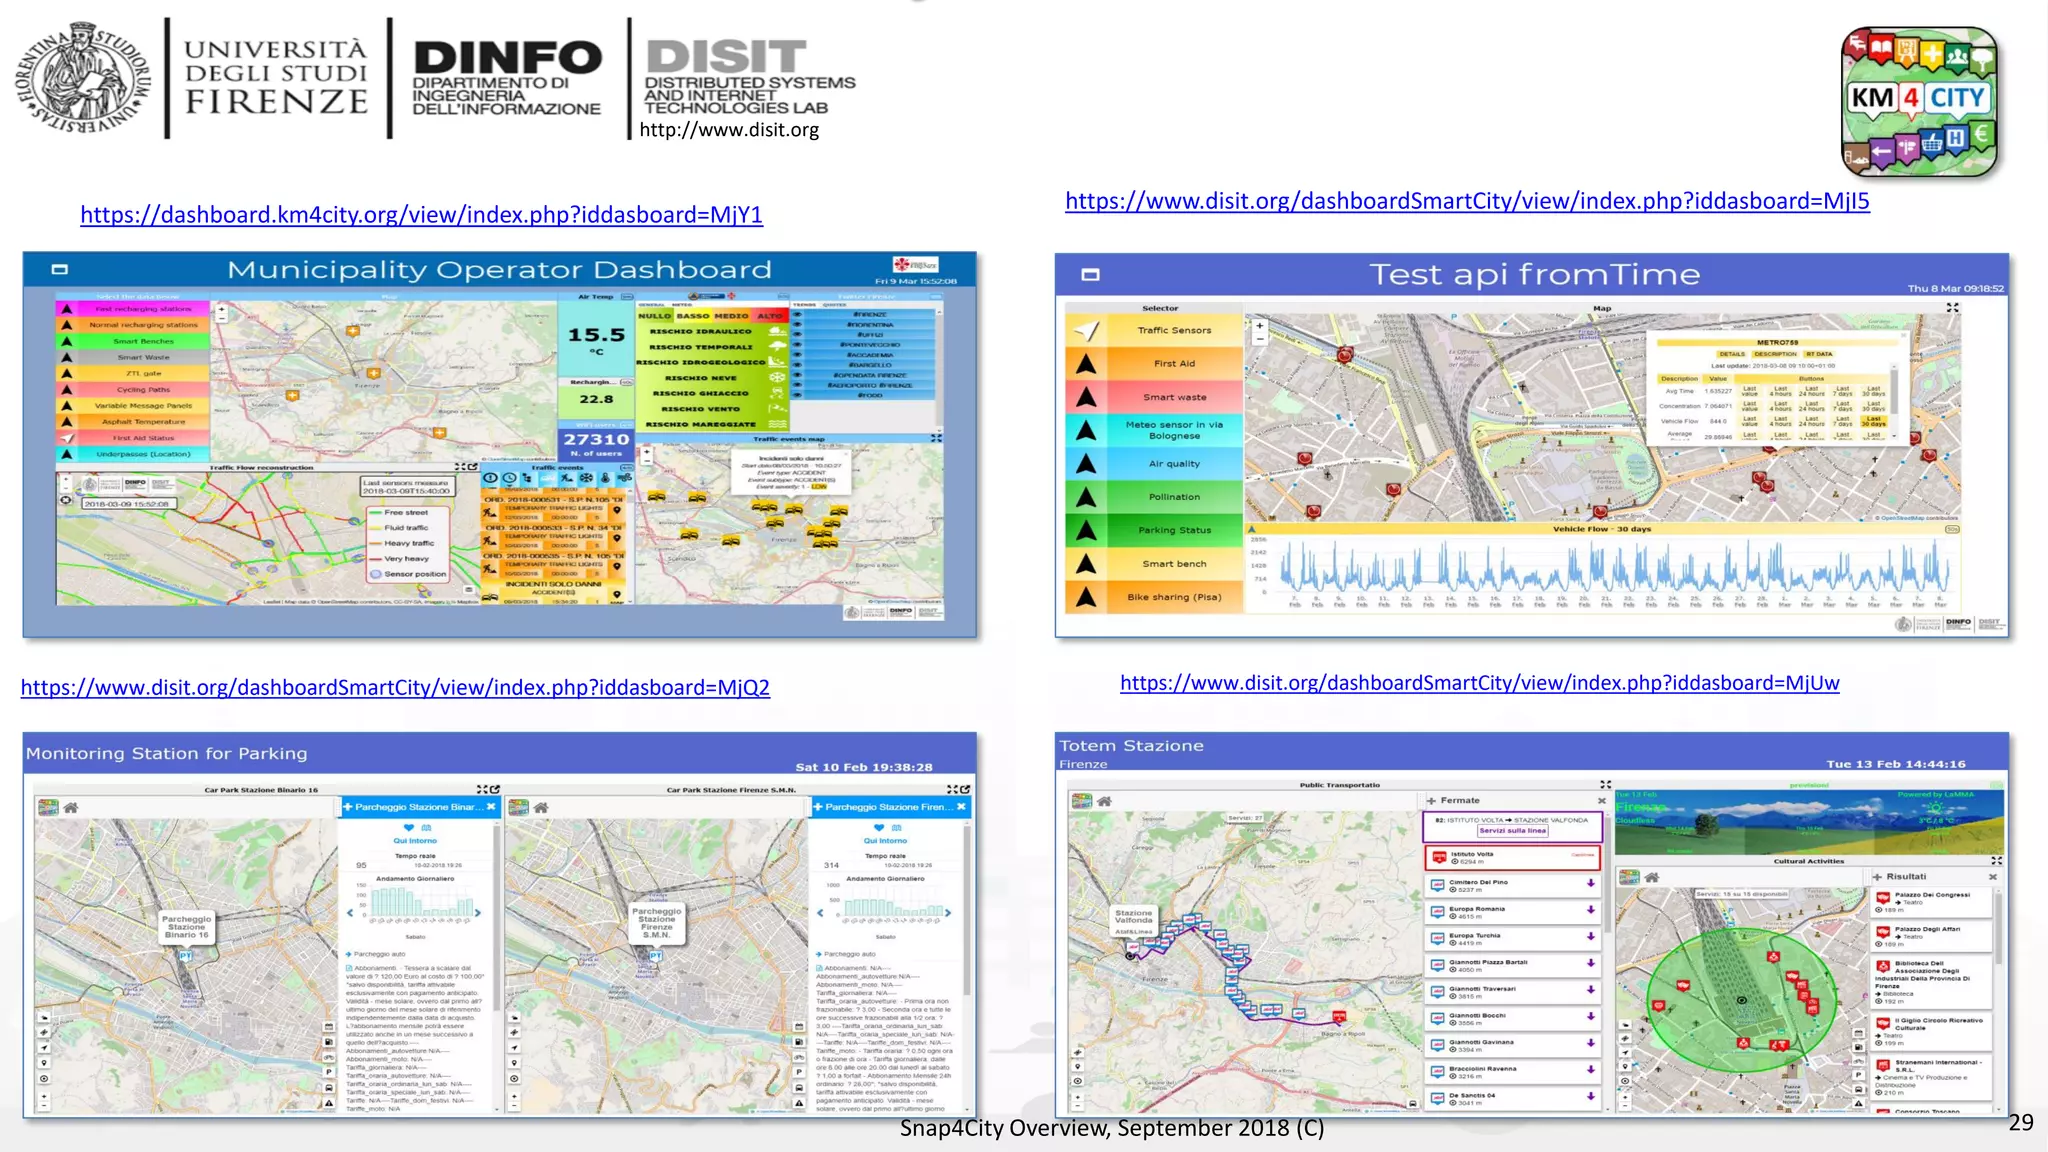This screenshot has height=1152, width=2048.
Task: Click RISCHIO NEVE snowflake icon
Action: pyautogui.click(x=778, y=378)
